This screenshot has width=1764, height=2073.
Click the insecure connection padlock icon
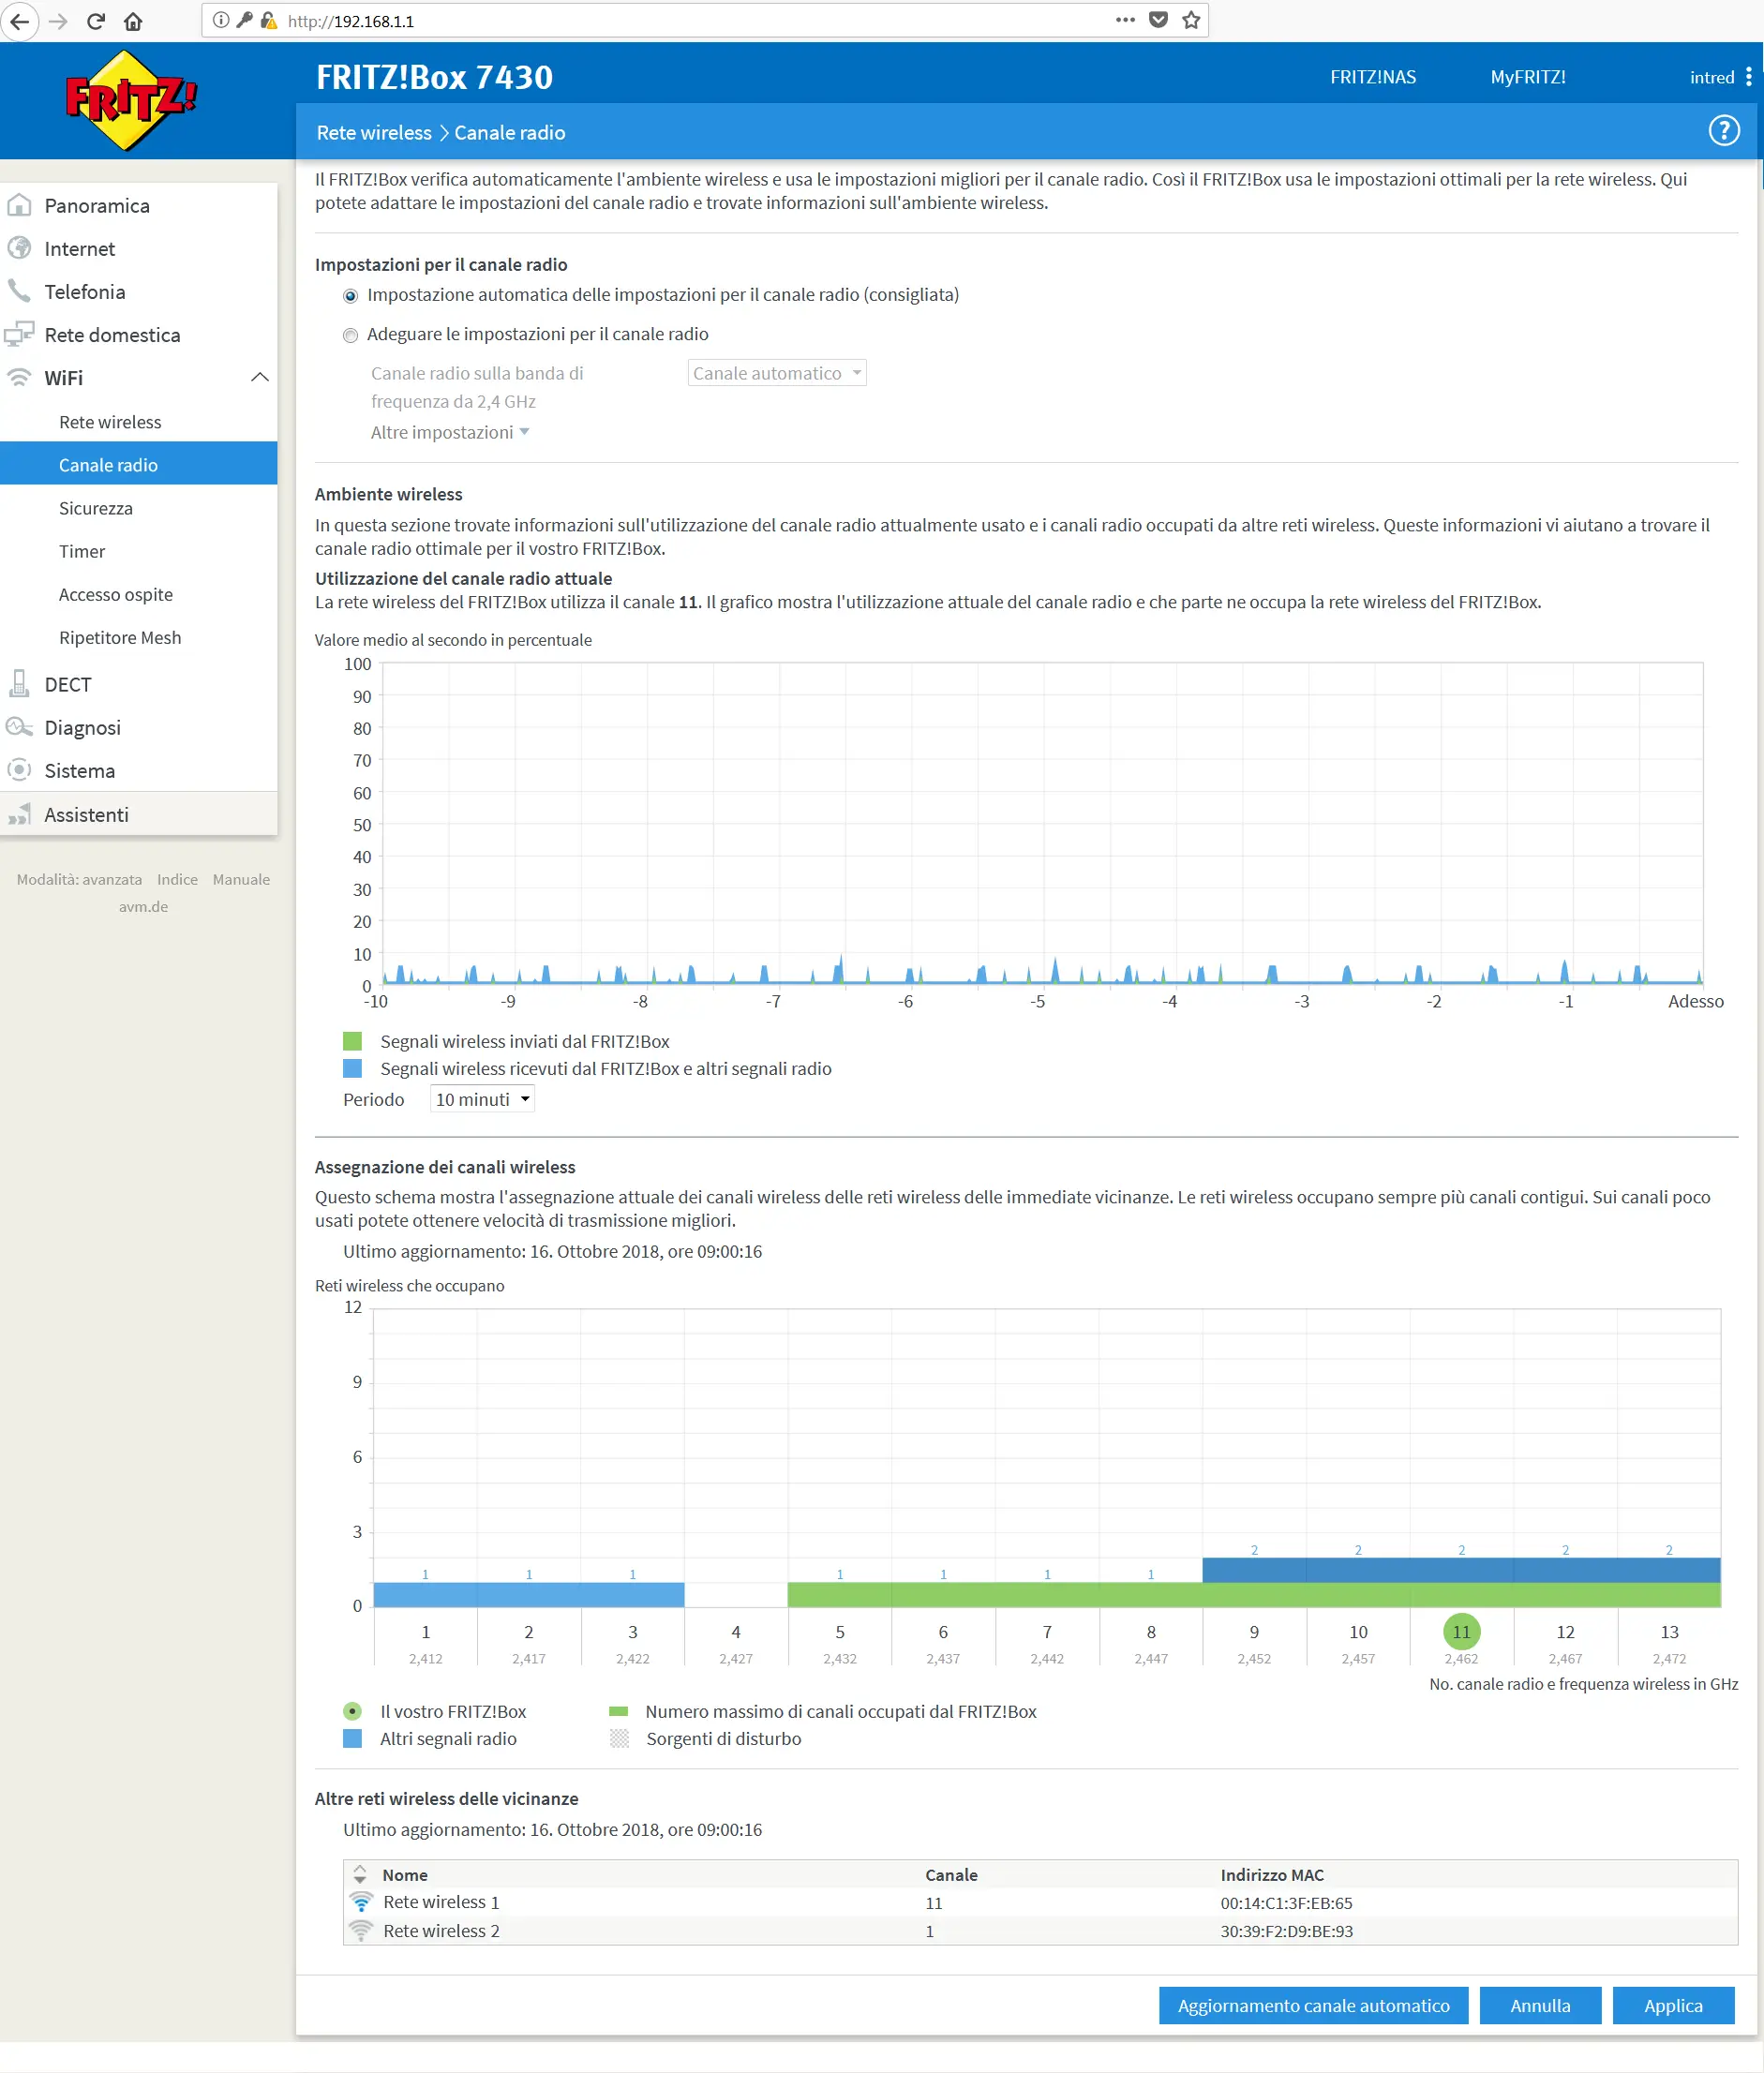(268, 20)
